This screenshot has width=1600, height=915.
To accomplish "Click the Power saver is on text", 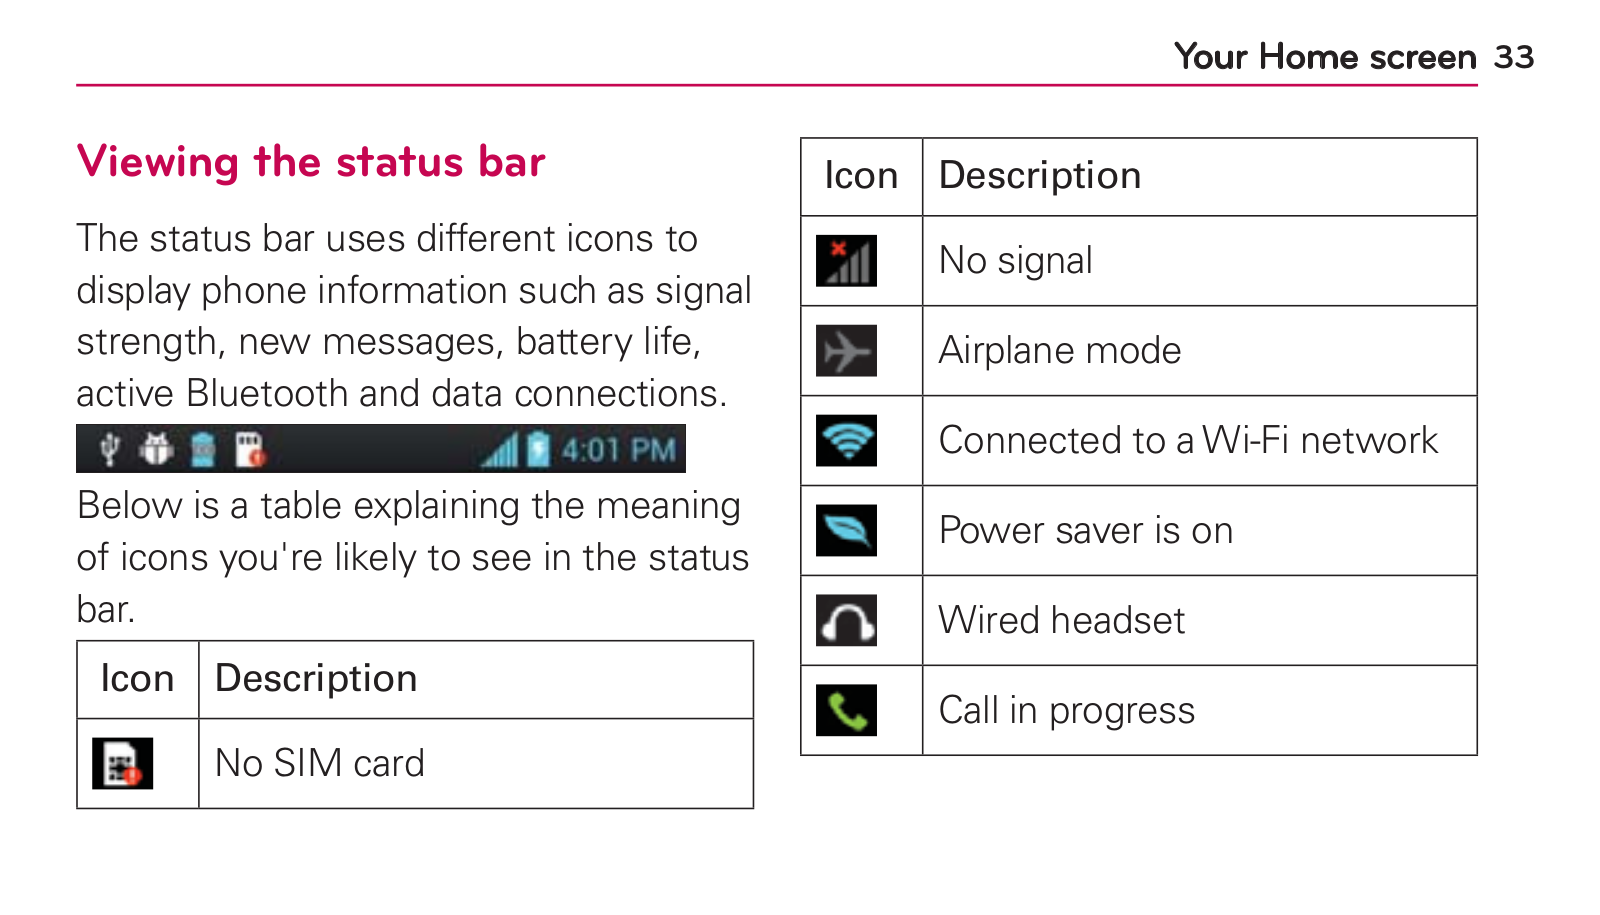I will [x=1086, y=531].
